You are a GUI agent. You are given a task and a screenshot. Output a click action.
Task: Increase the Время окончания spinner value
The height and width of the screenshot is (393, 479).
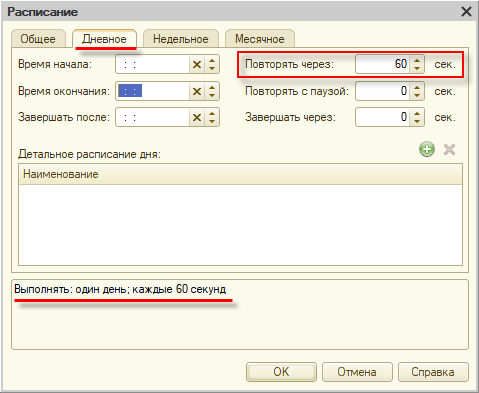point(212,87)
